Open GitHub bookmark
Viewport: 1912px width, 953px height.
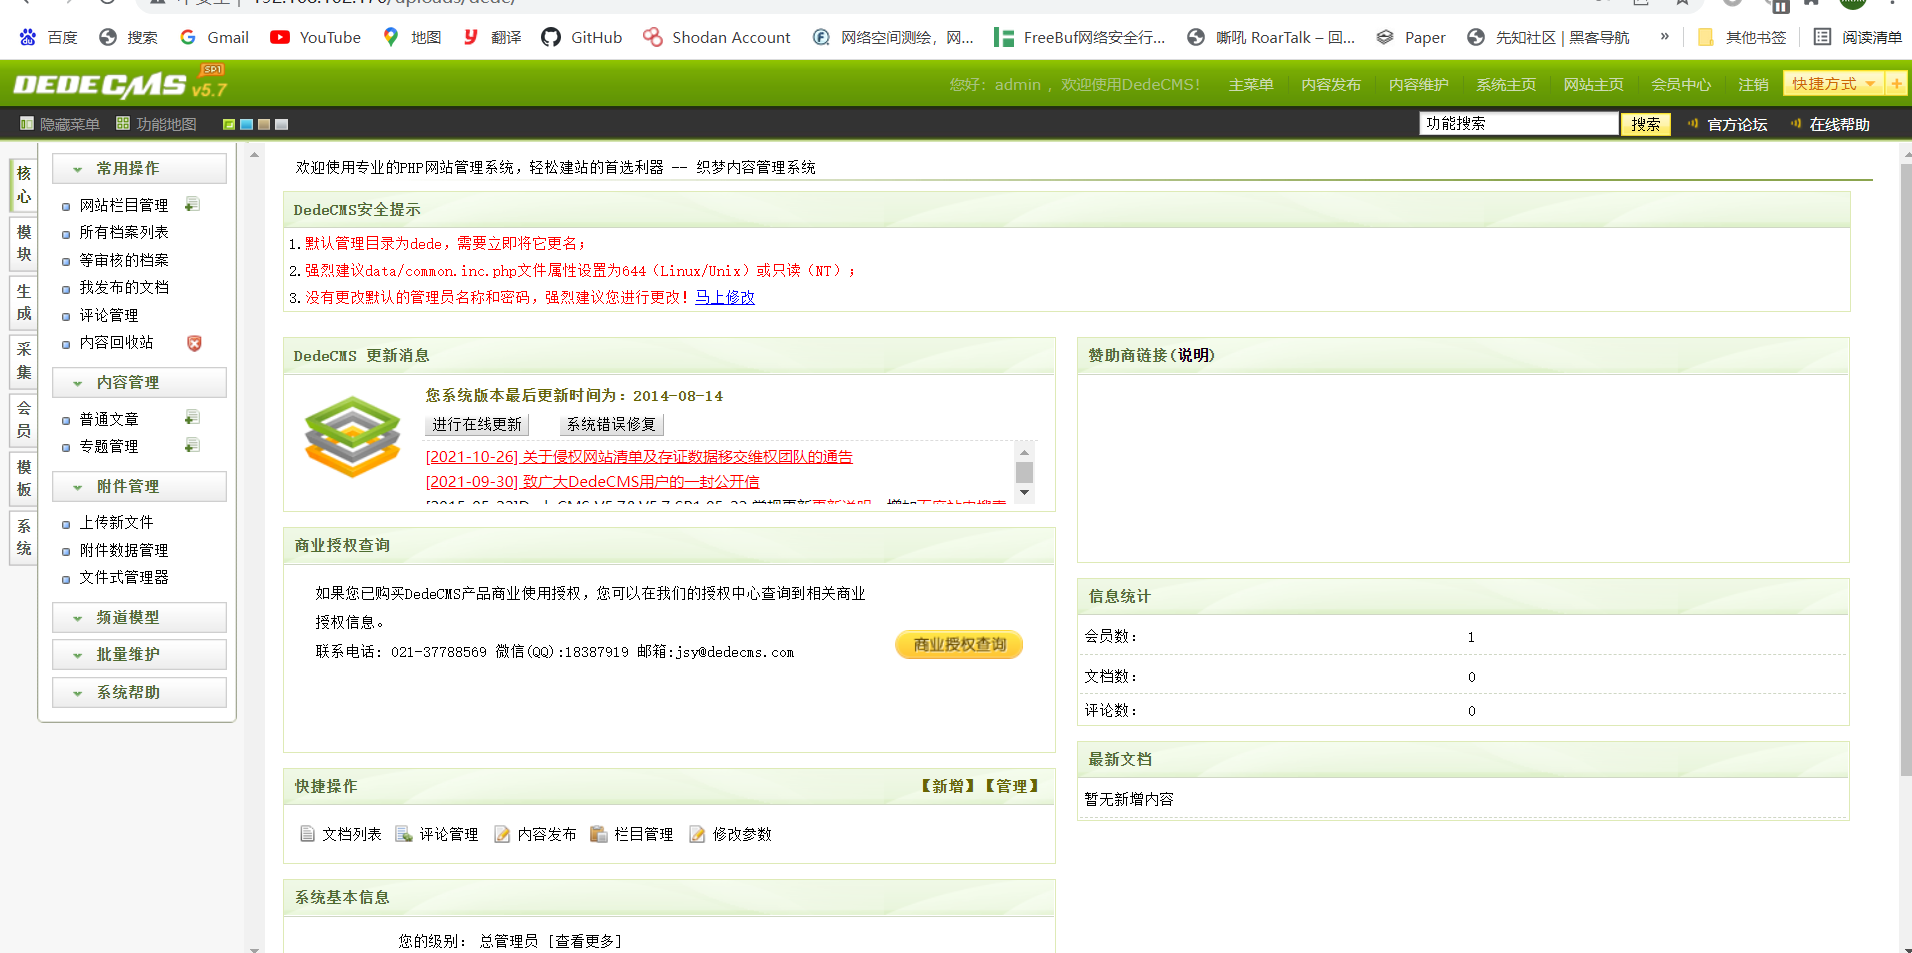(582, 37)
